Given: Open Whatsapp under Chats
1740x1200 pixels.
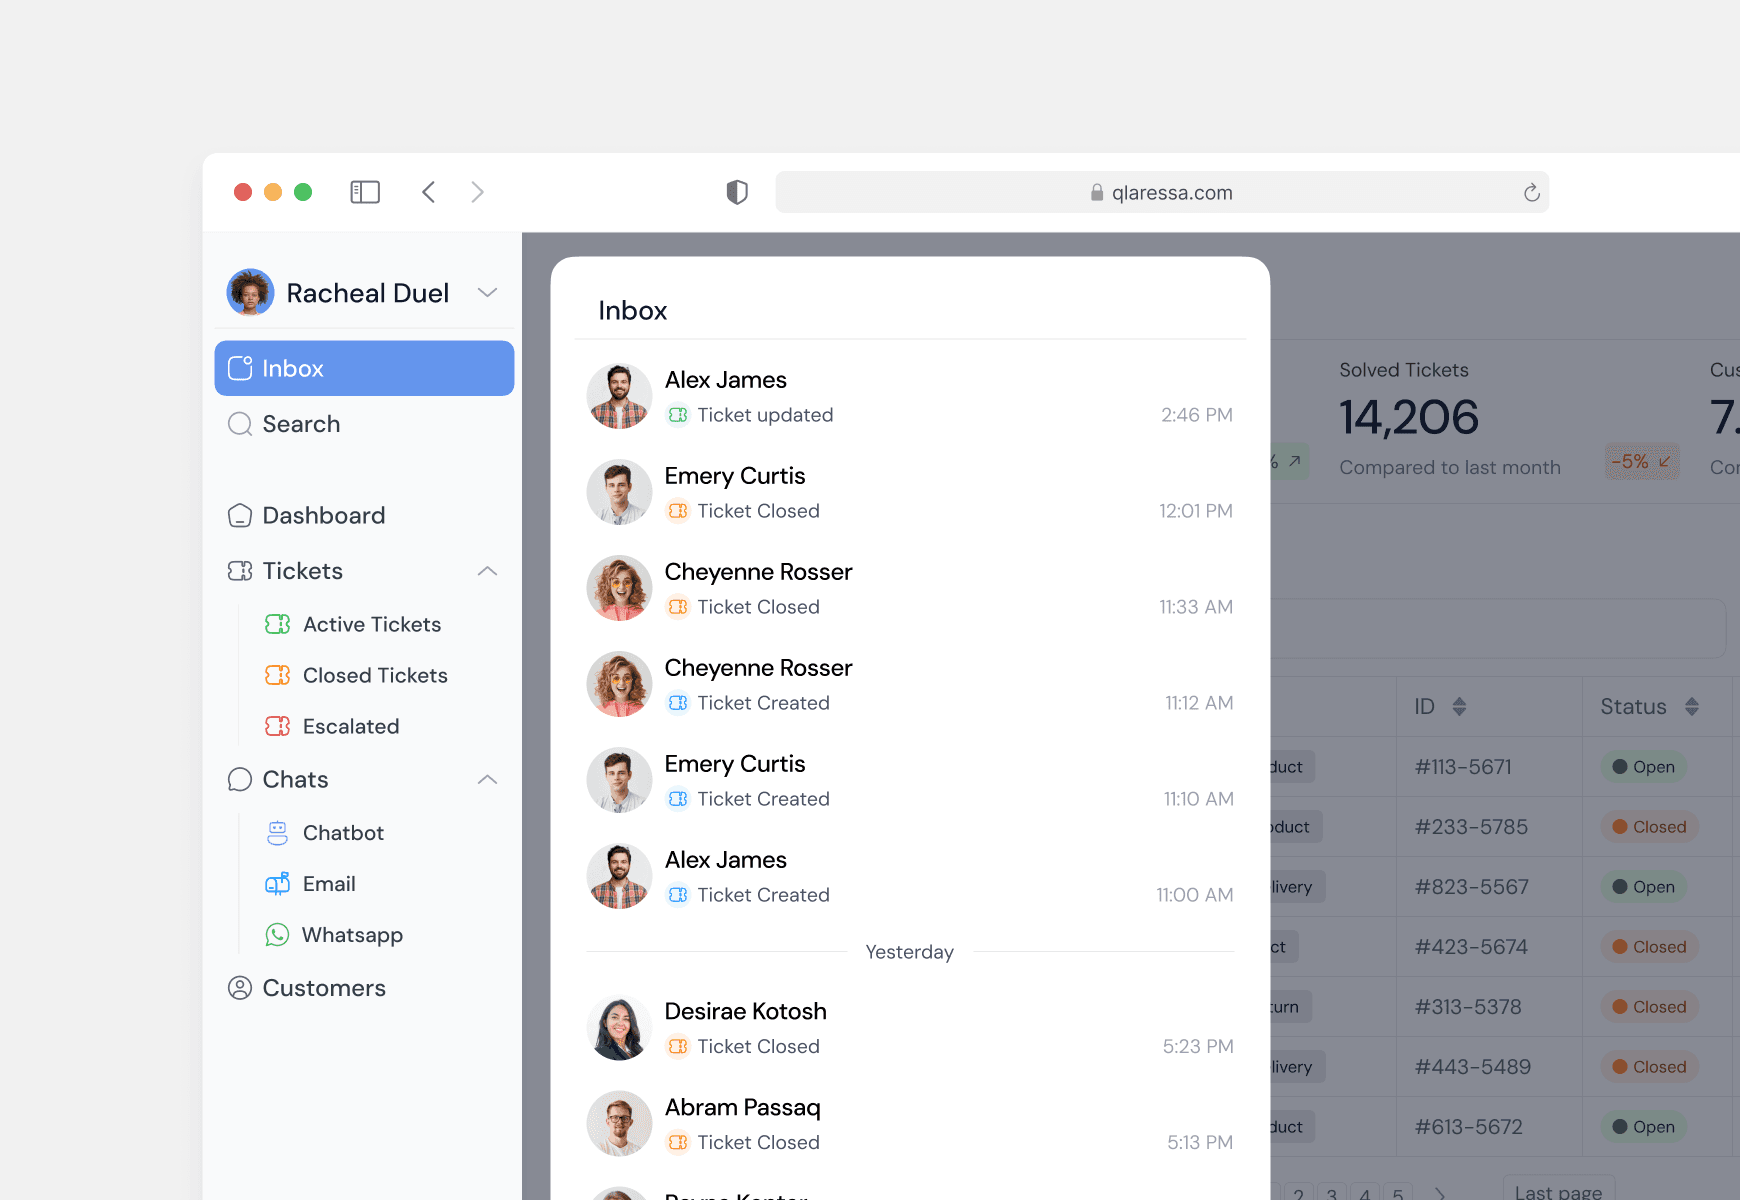Looking at the screenshot, I should click(x=352, y=935).
